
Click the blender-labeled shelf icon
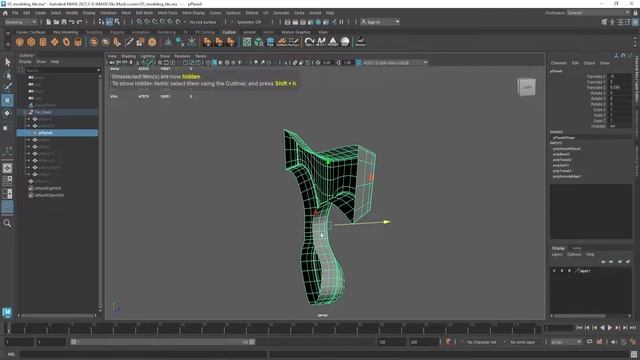360,42
